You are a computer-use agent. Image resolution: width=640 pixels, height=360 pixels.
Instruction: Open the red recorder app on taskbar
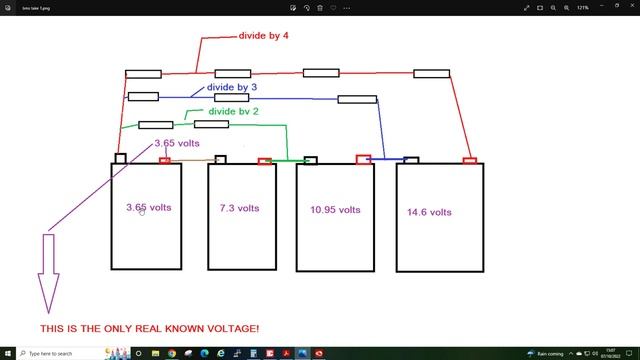click(x=319, y=353)
